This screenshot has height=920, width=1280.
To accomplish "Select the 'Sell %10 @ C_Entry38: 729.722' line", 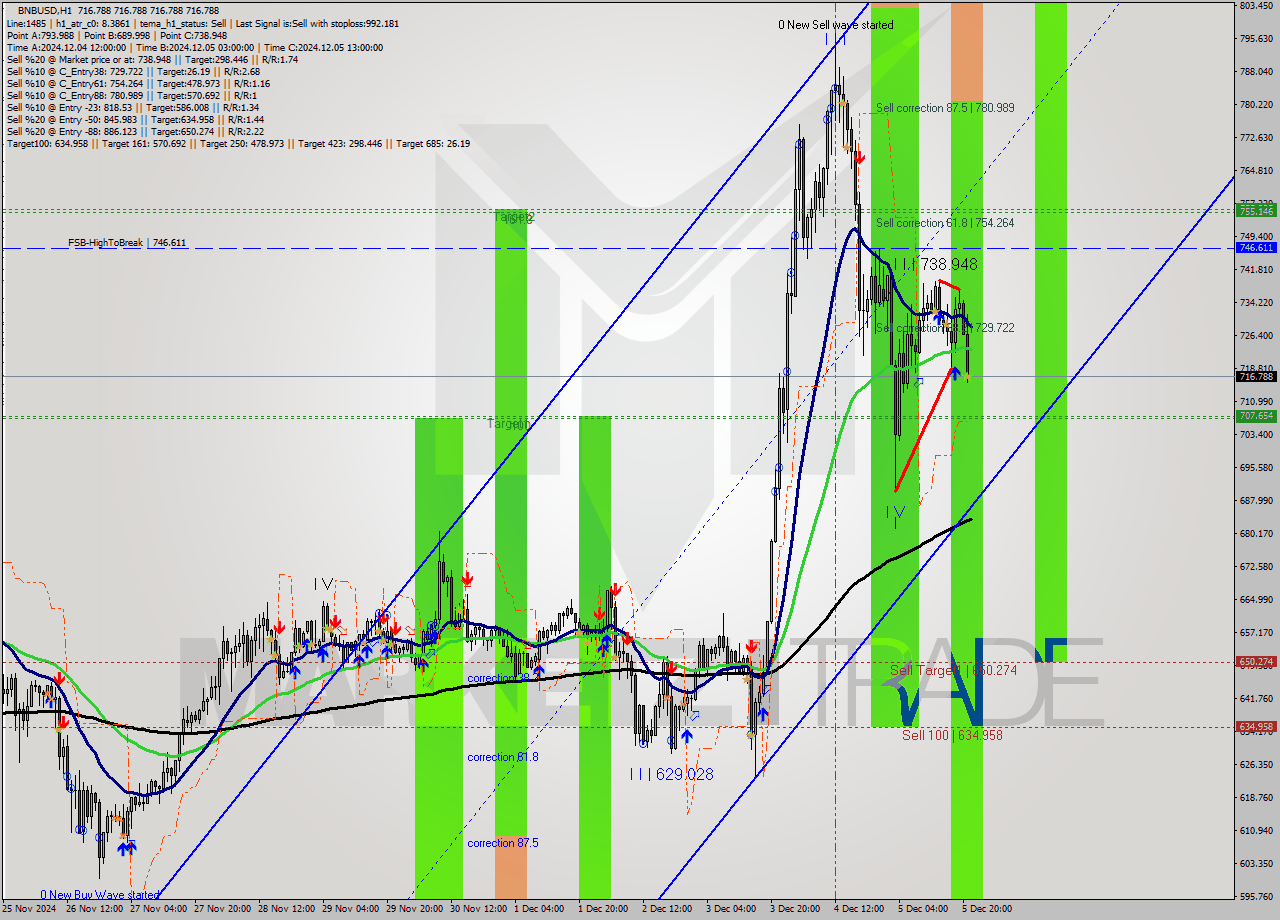I will tap(134, 71).
